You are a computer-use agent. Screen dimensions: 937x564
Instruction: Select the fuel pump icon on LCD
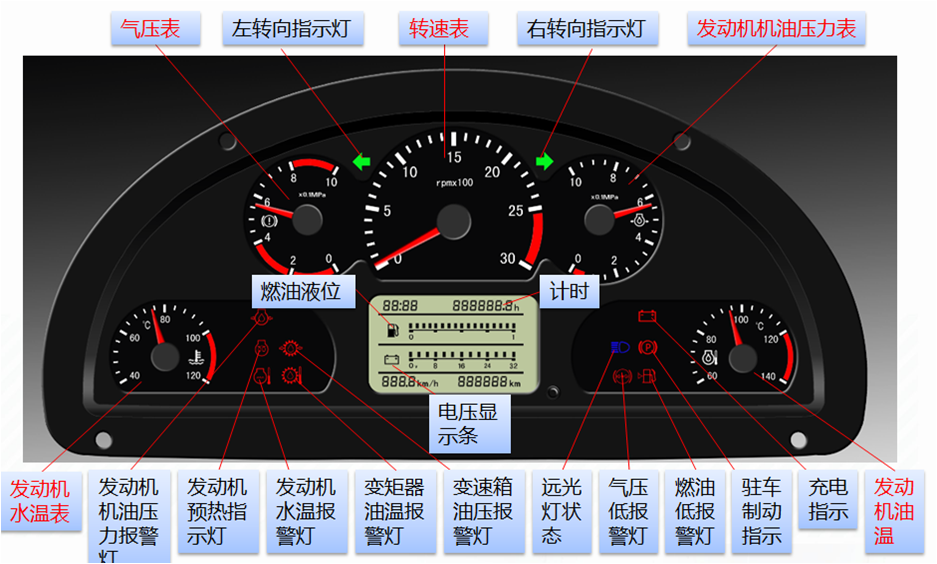pos(391,331)
